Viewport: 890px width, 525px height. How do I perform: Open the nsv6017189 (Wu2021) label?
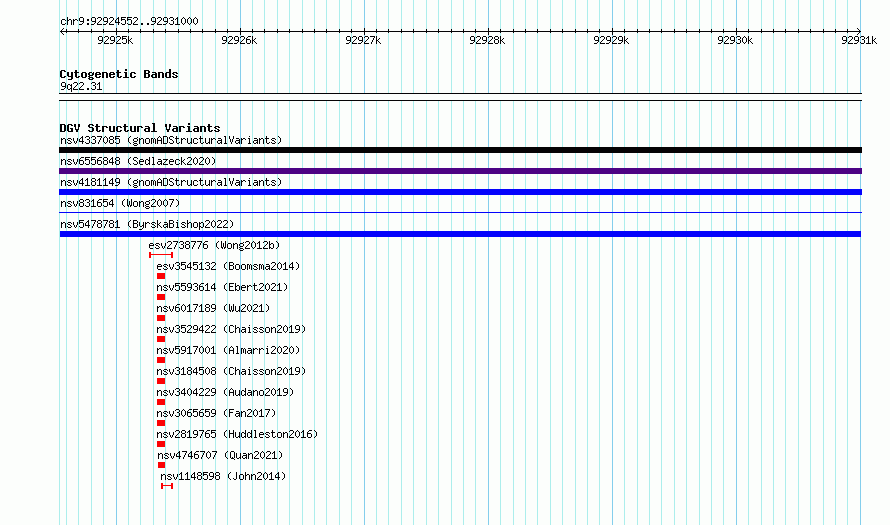pos(213,308)
